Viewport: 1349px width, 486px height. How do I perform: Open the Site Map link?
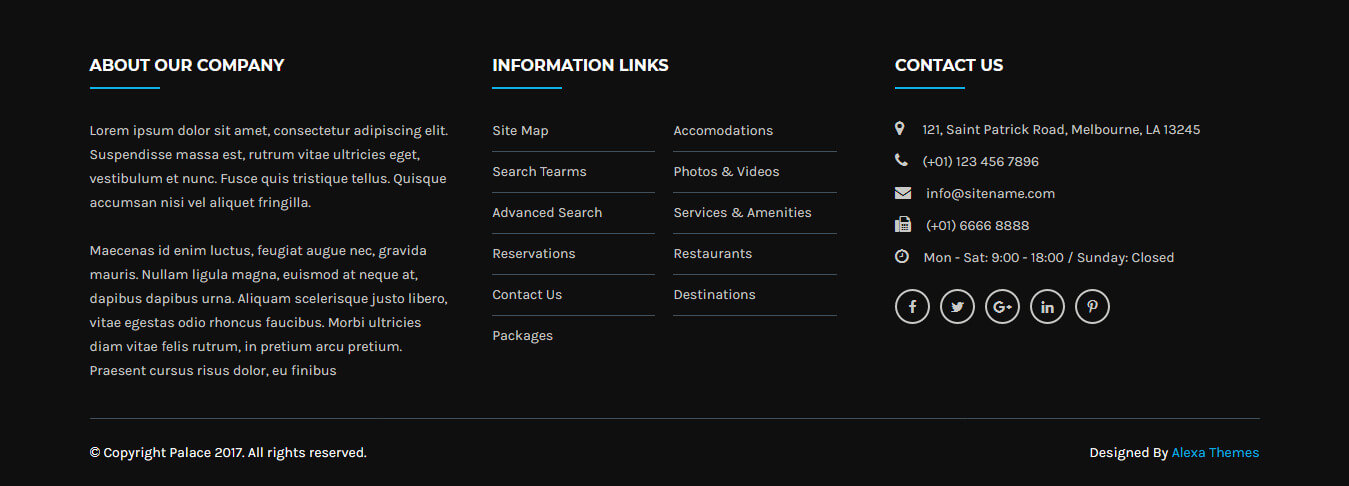[x=520, y=131]
